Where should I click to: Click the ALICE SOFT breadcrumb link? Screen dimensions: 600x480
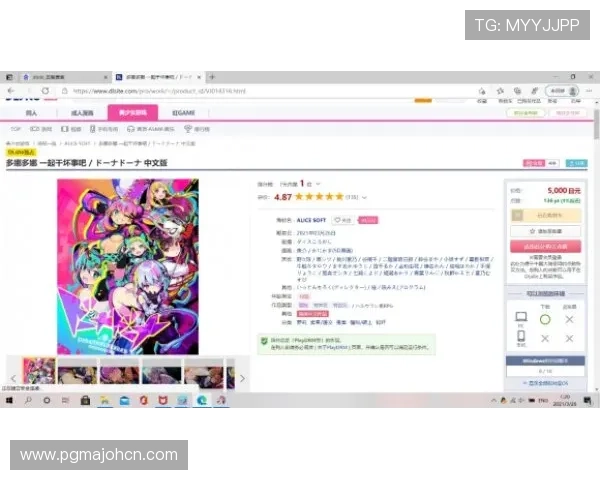tap(77, 144)
